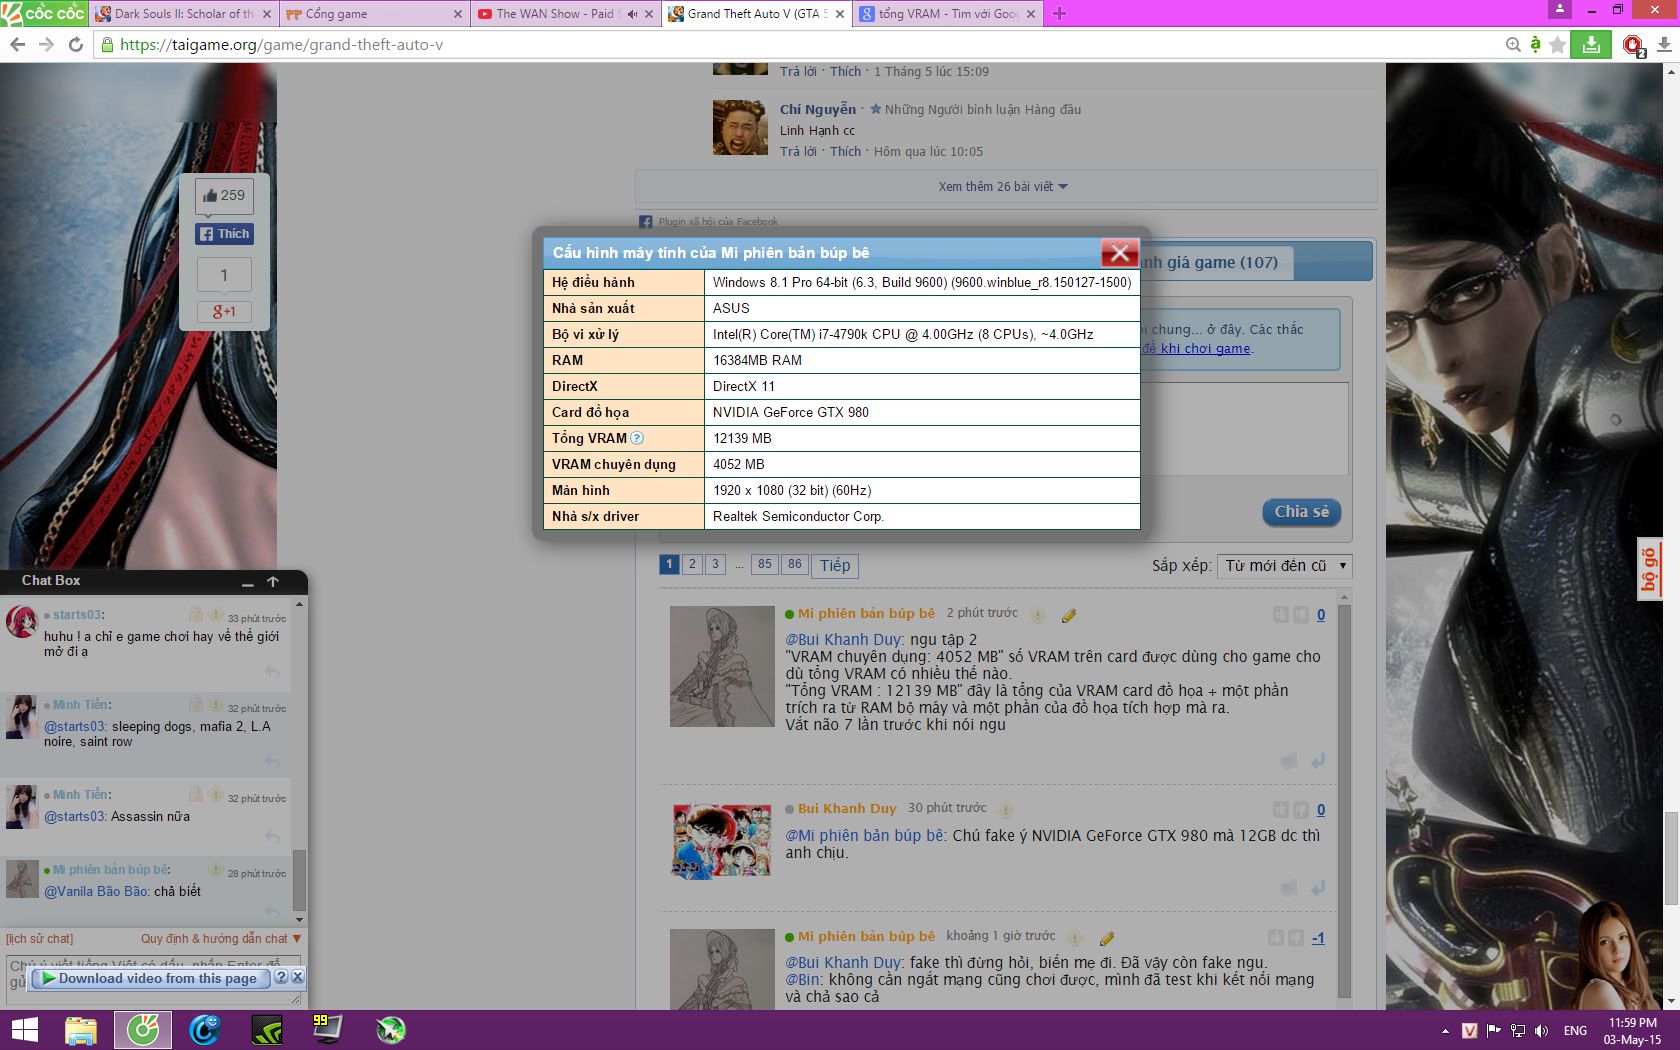Click the edit pencil on first comment
This screenshot has height=1050, width=1680.
click(x=1069, y=616)
